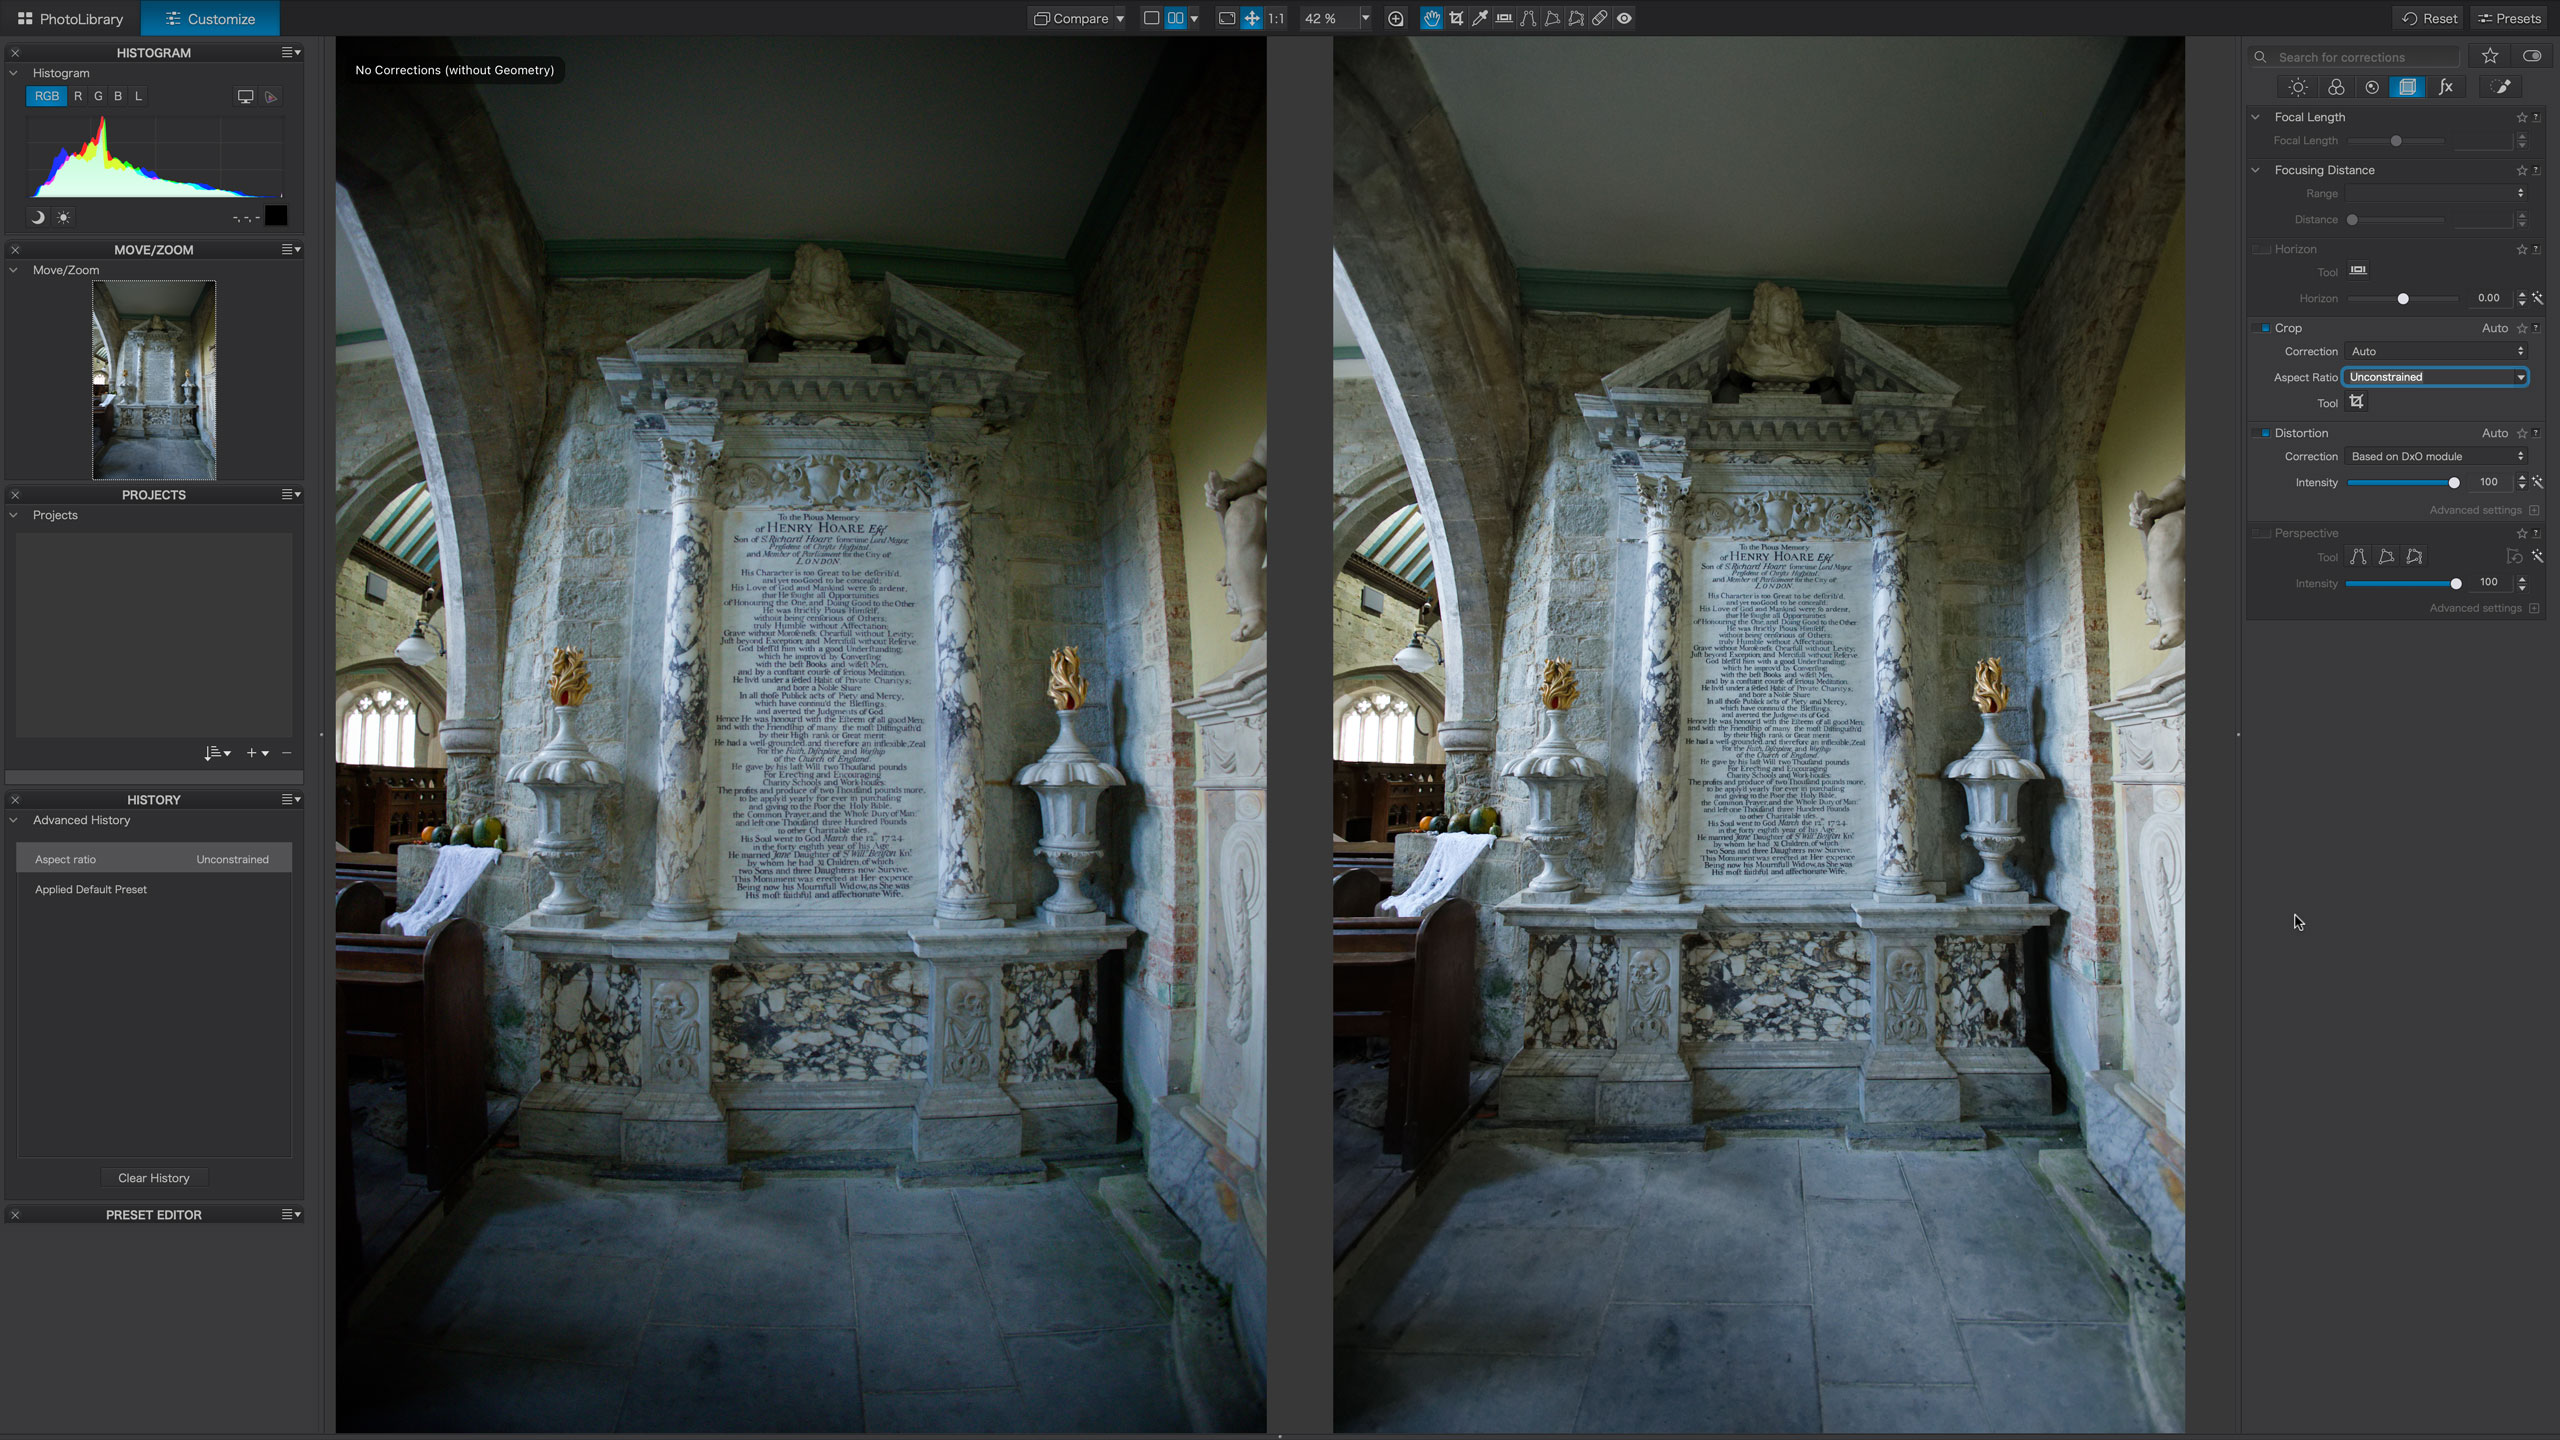Pick the white balance eyedropper tool
Image resolution: width=2560 pixels, height=1440 pixels.
tap(1480, 18)
